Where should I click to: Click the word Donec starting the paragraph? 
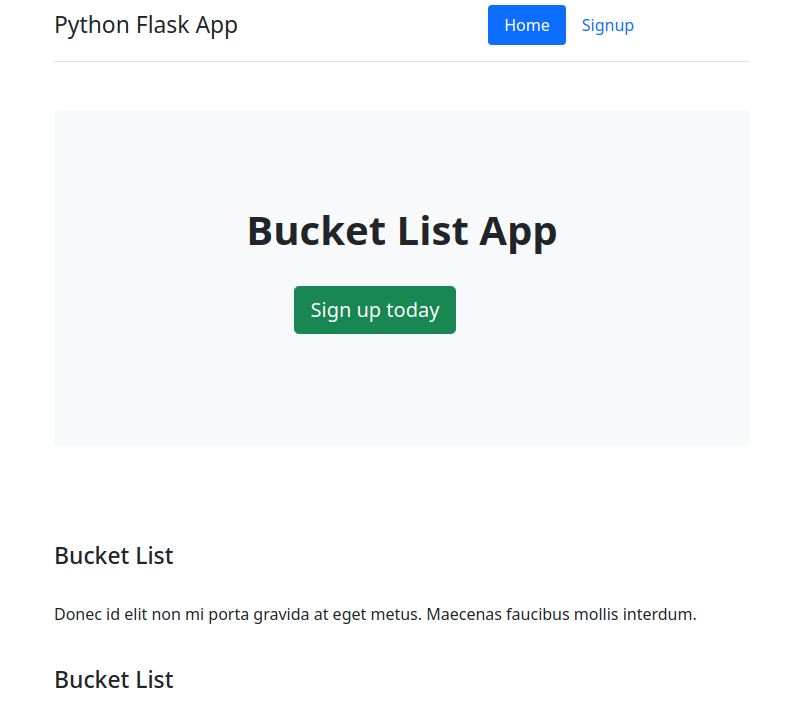[x=77, y=614]
